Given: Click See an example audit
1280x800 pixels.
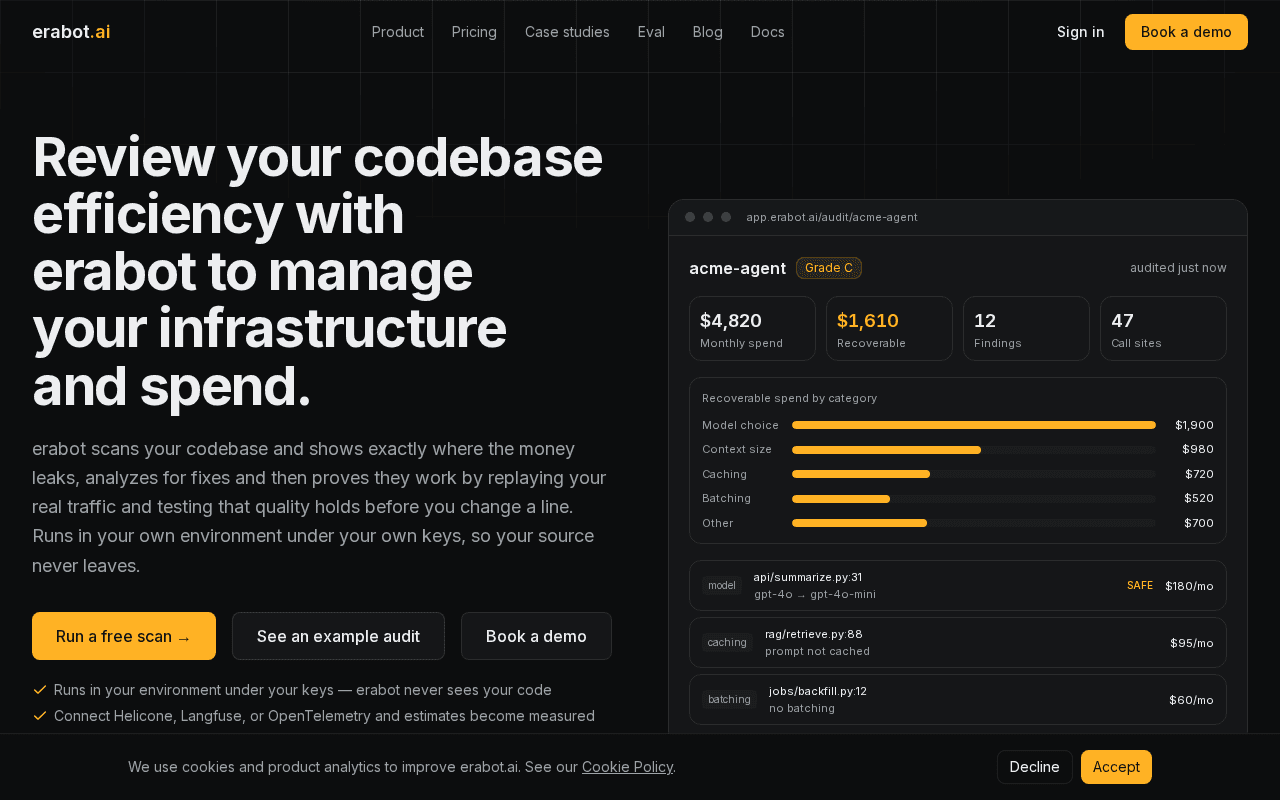Looking at the screenshot, I should tap(338, 636).
